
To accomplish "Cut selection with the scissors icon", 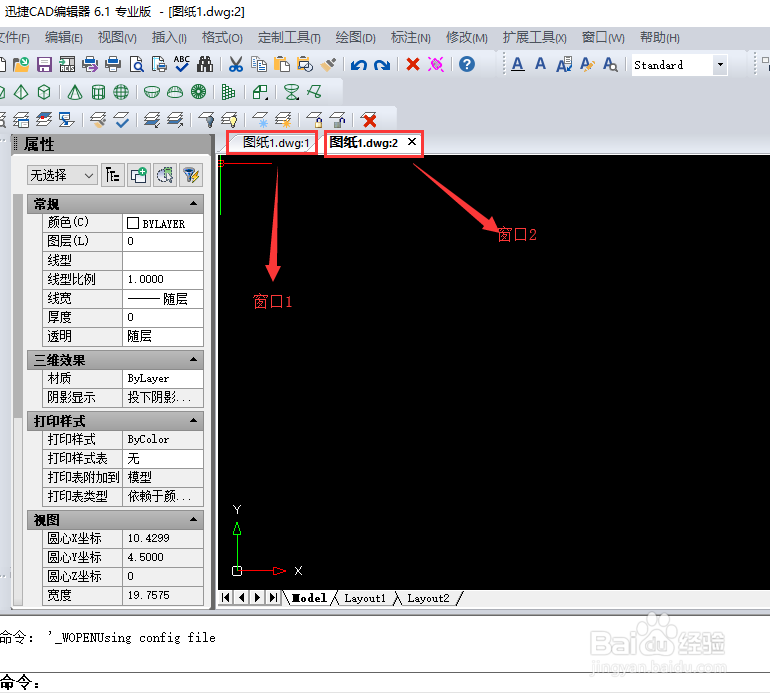I will point(236,64).
